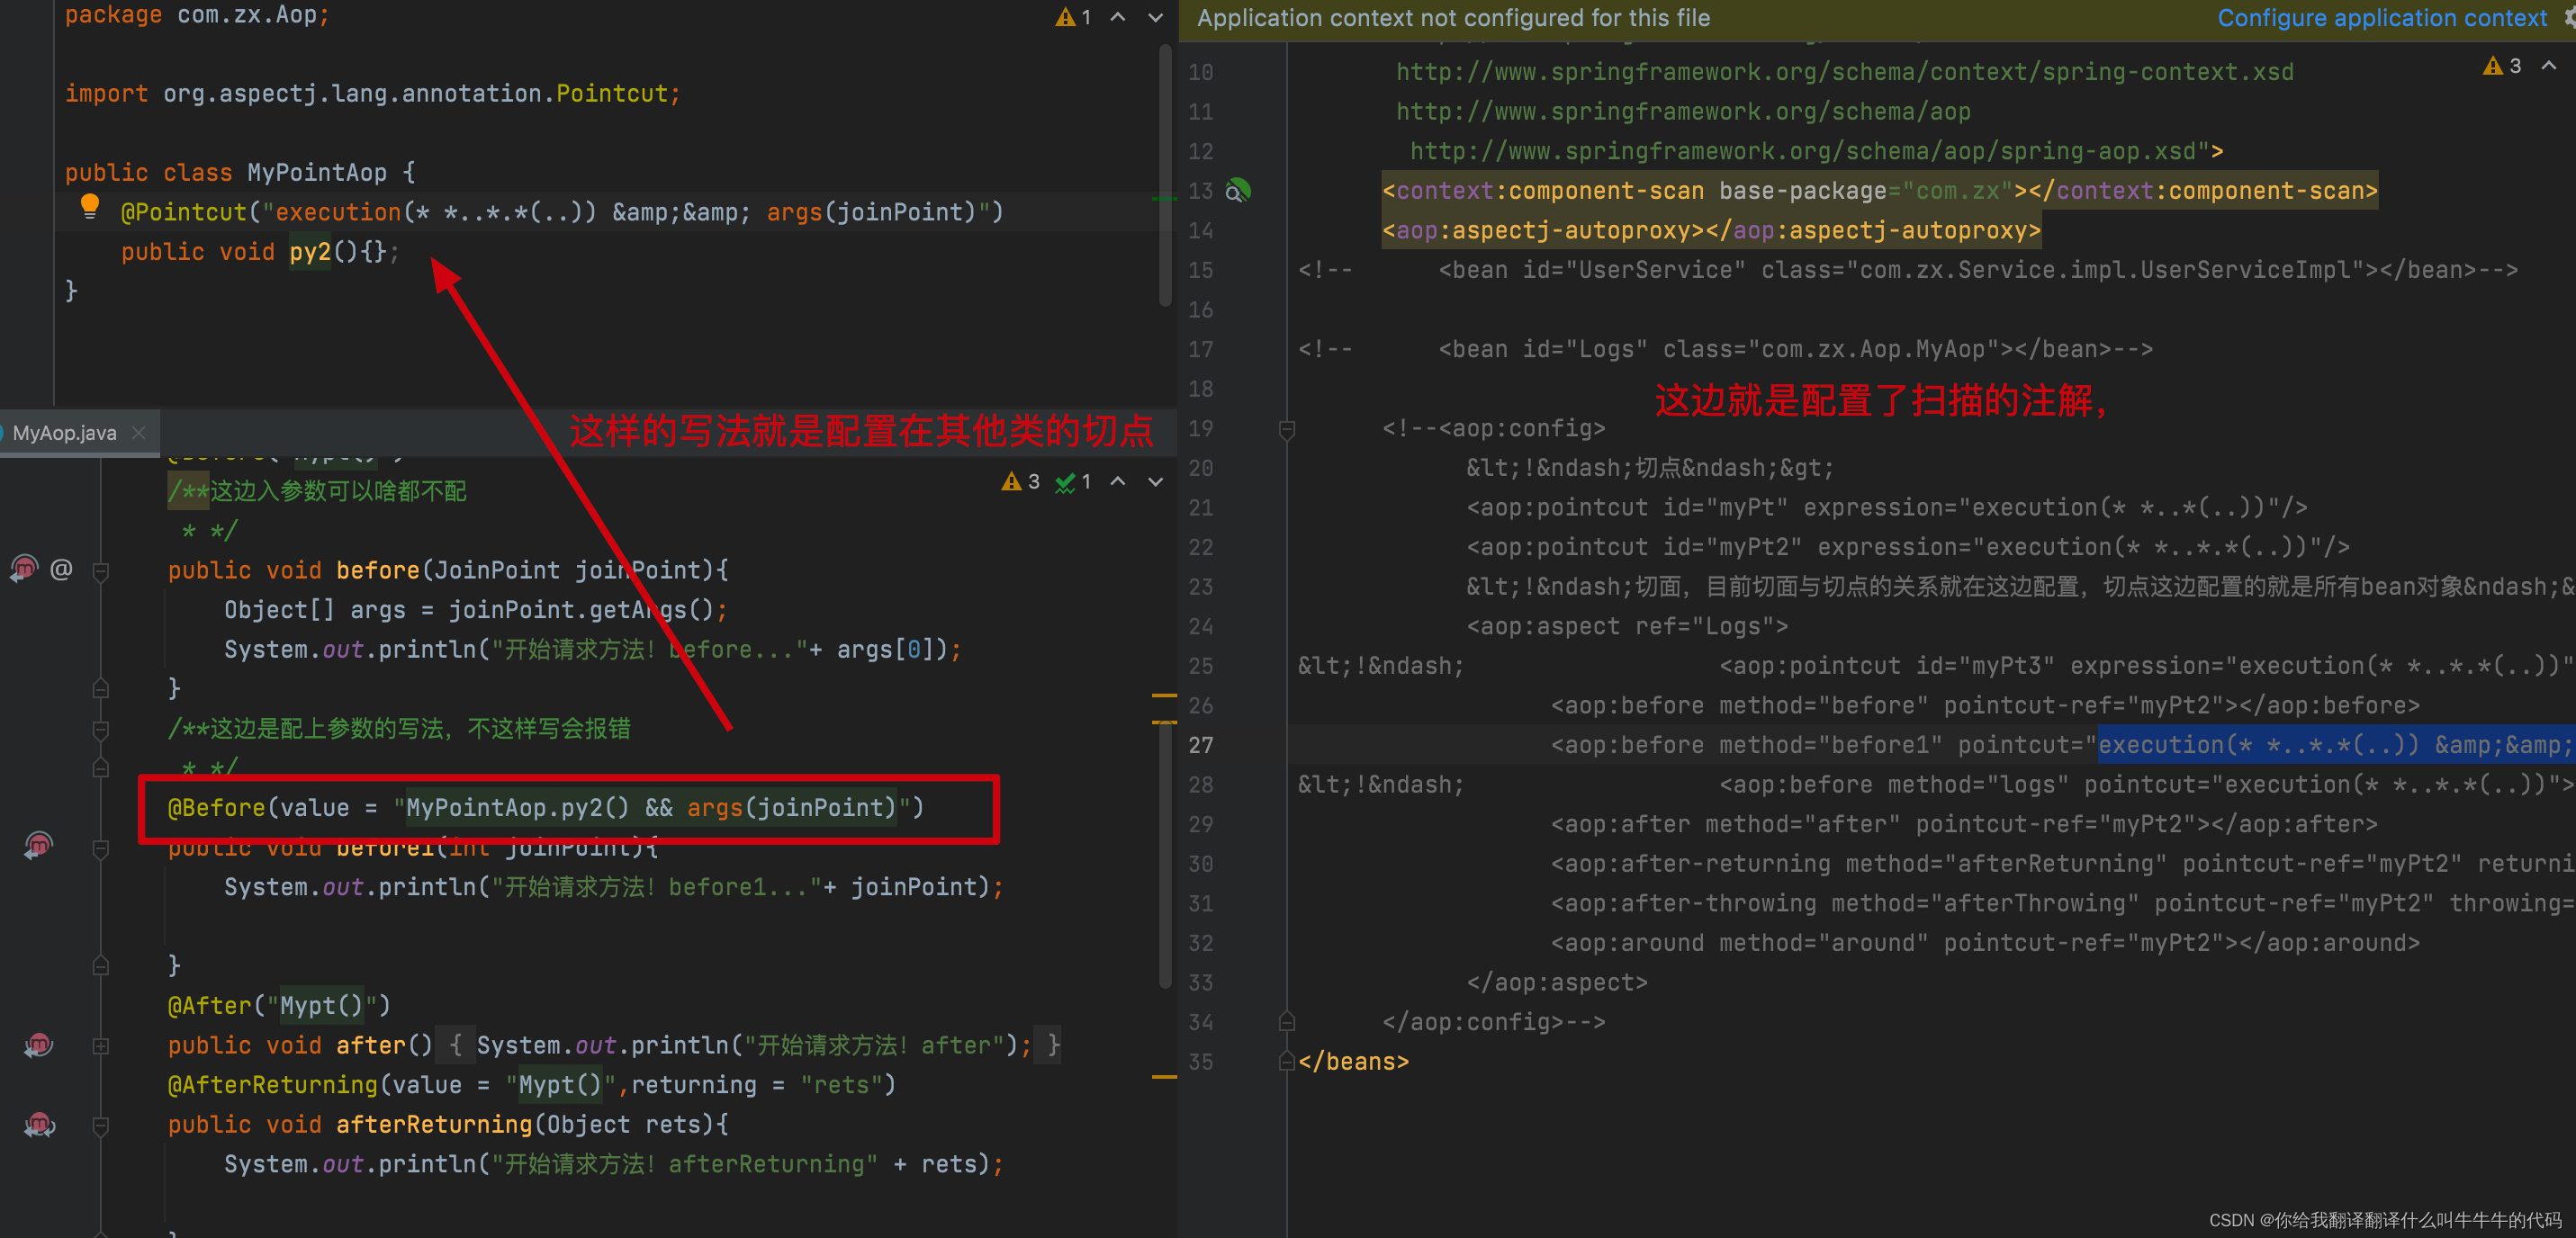The image size is (2576, 1238).
Task: Click the green typo checkmark indicator in MyAop editor
Action: (1066, 482)
